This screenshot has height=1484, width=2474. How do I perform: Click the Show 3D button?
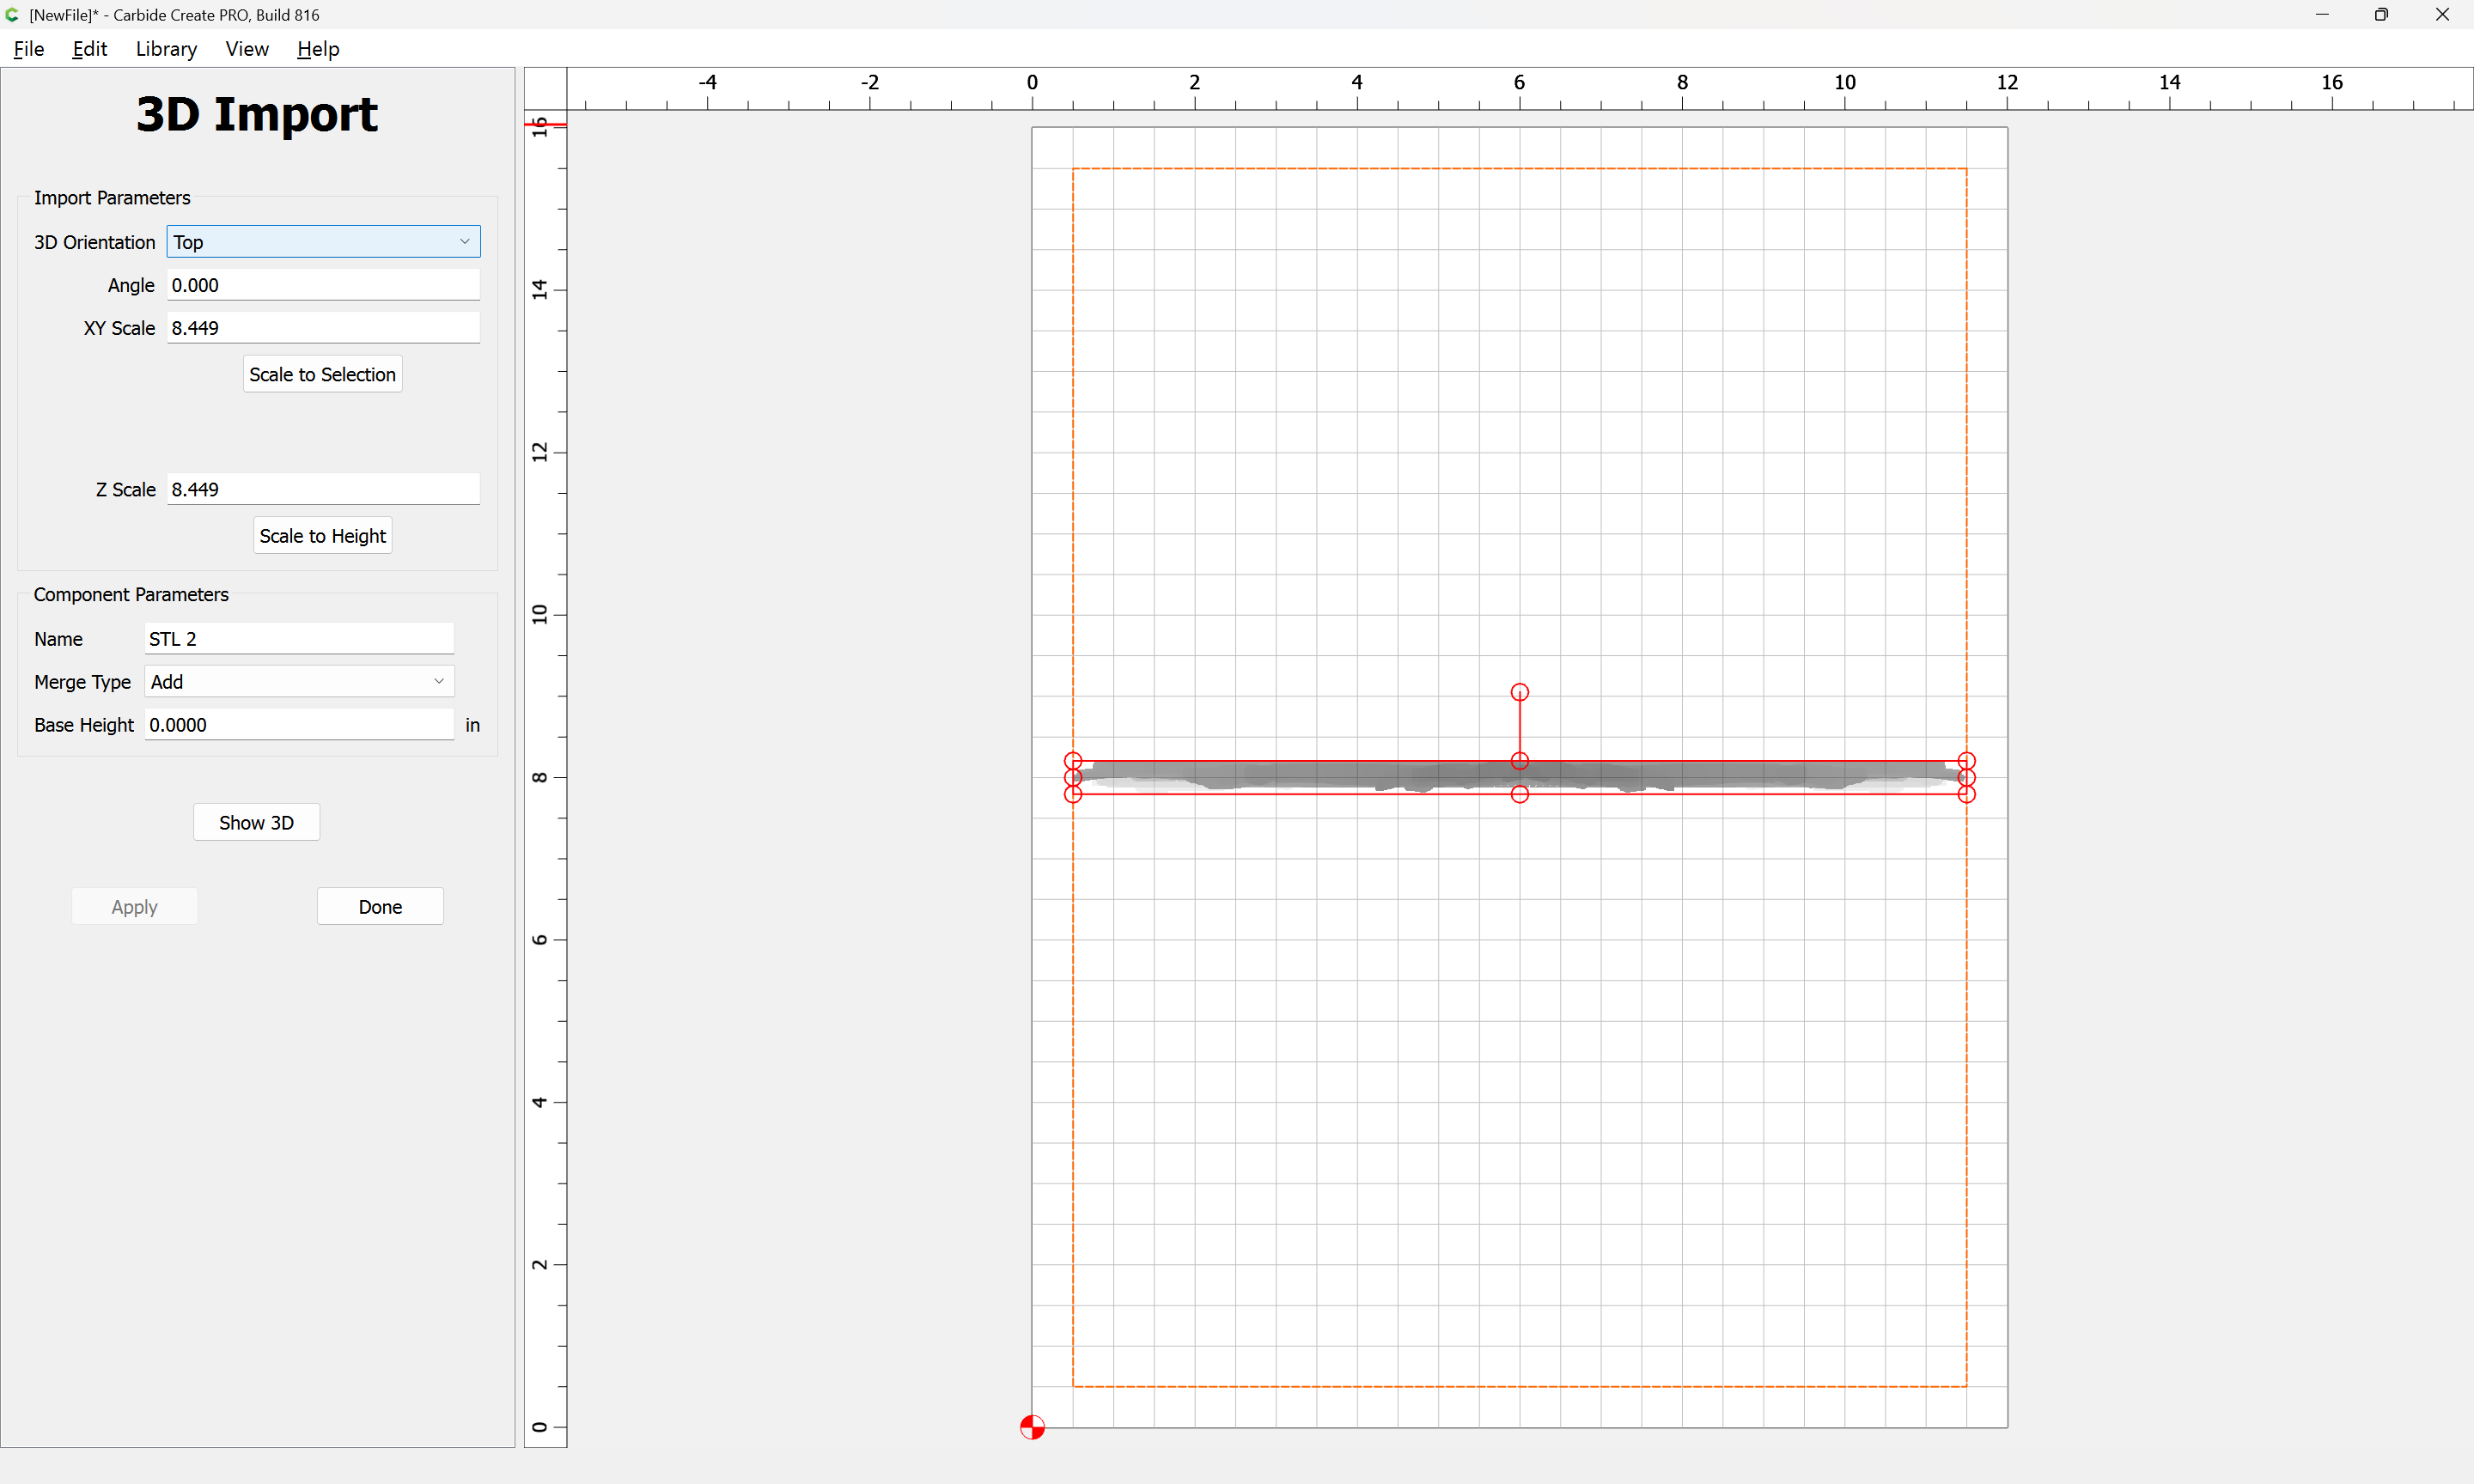256,823
